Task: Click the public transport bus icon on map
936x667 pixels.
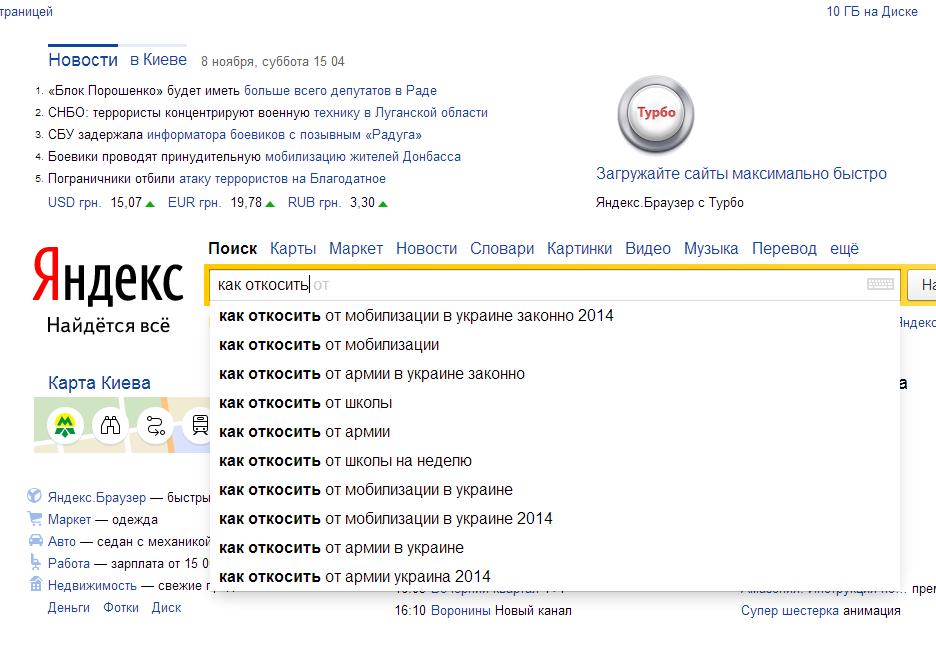Action: [x=199, y=425]
